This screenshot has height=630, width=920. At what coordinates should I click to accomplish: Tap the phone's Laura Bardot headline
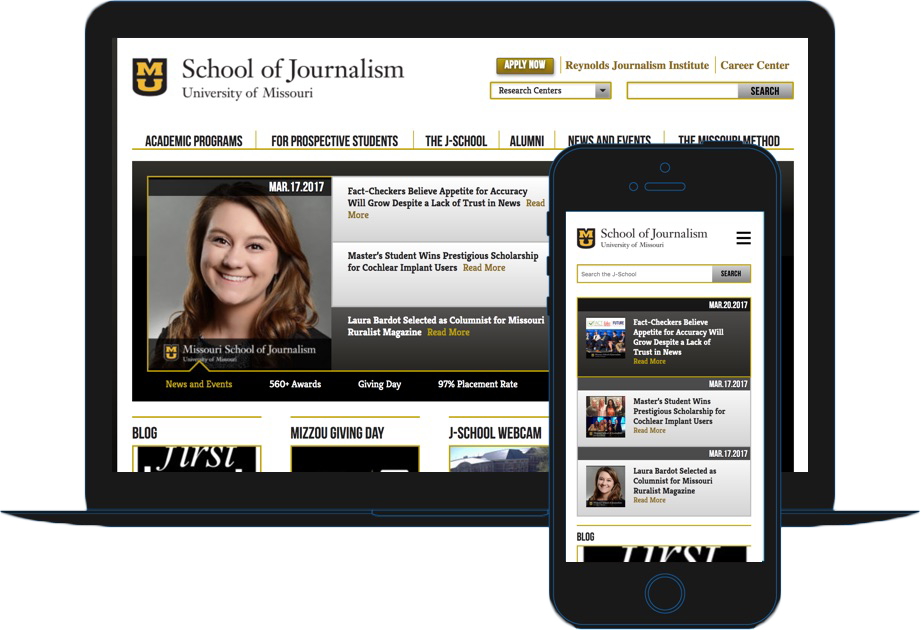tap(675, 481)
